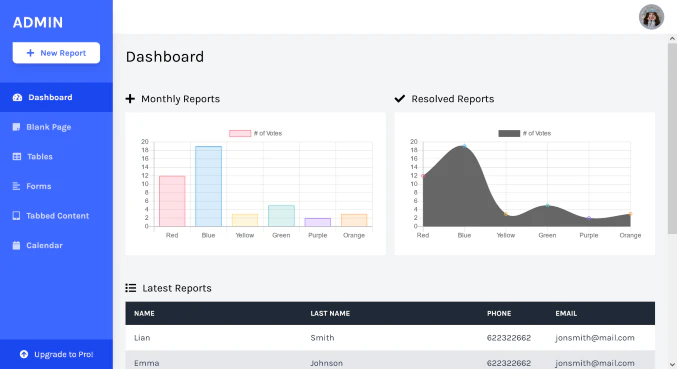
Task: Open the Dashboard menu item
Action: tap(56, 97)
